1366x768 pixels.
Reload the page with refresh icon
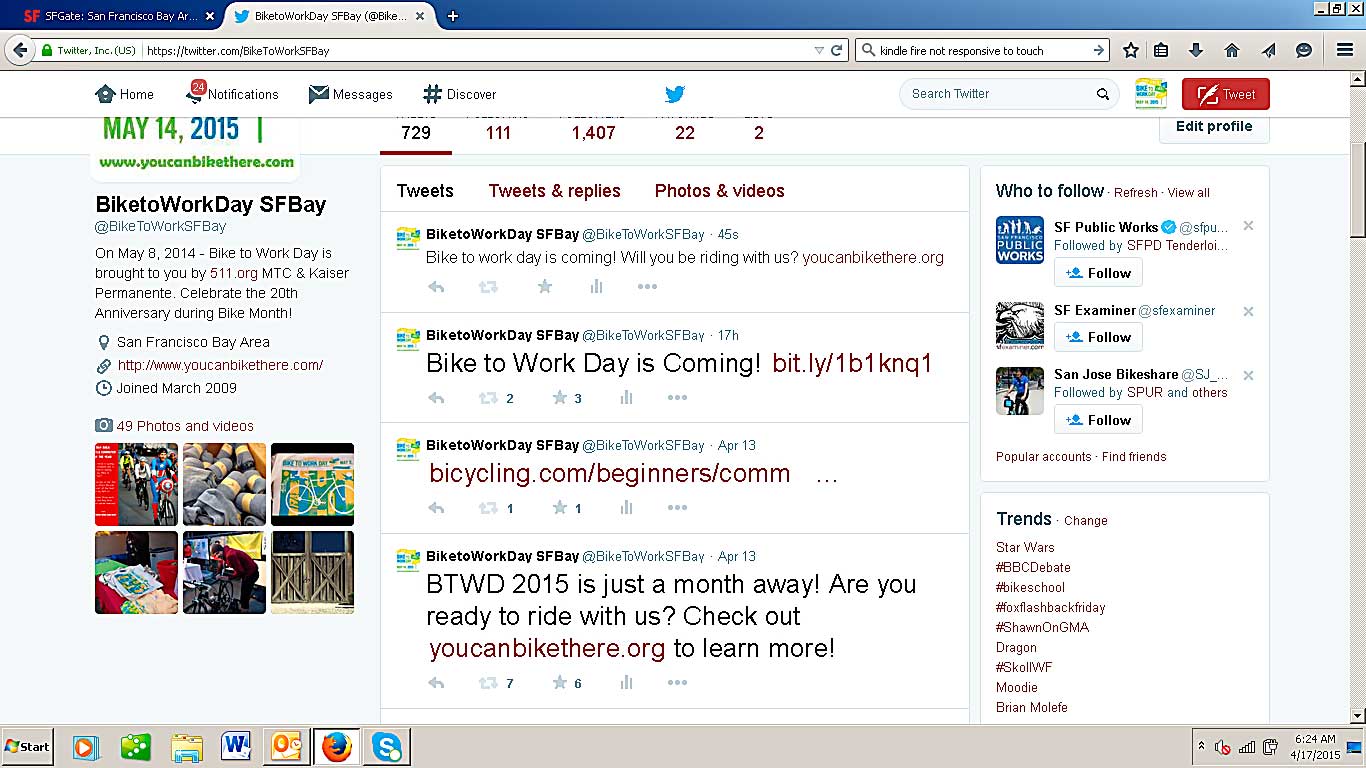coord(837,50)
